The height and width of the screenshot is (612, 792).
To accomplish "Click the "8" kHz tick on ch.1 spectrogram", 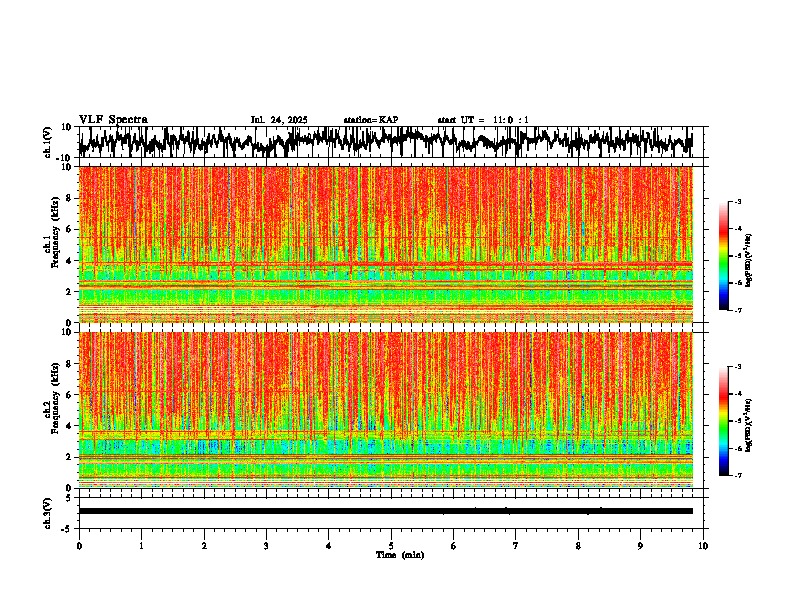I will point(69,198).
